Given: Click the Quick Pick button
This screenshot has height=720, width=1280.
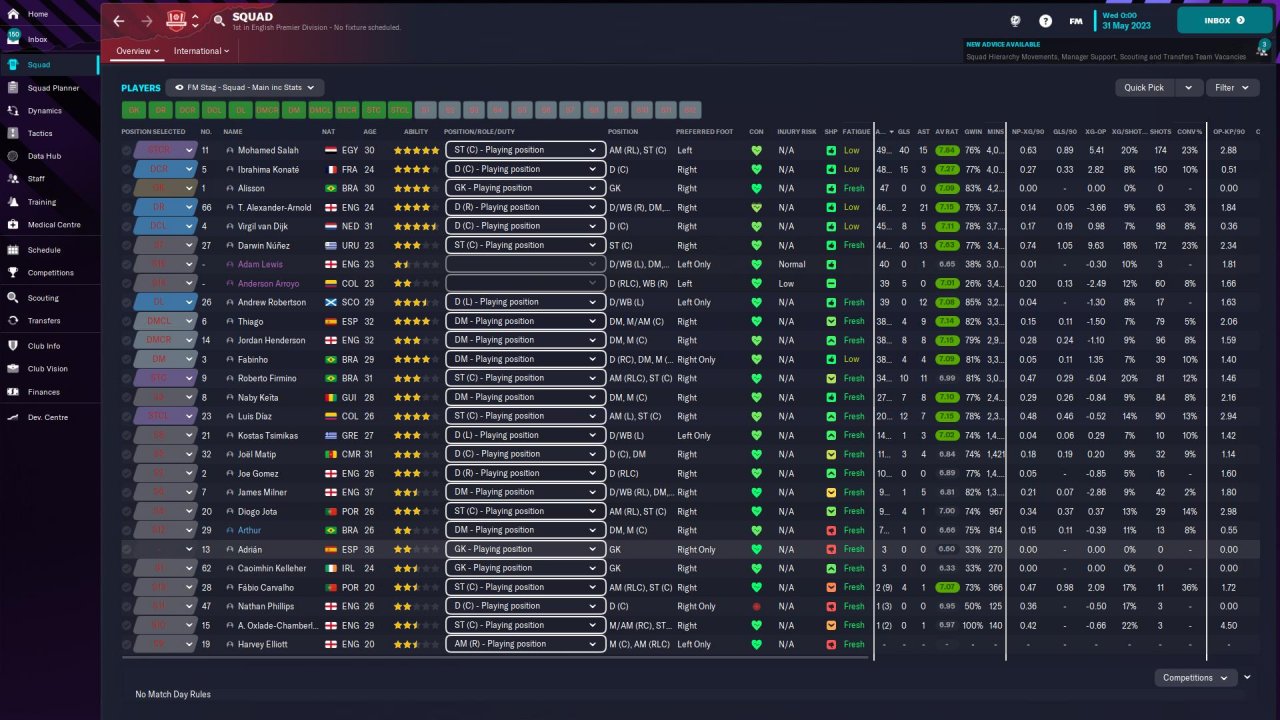Looking at the screenshot, I should coord(1145,88).
